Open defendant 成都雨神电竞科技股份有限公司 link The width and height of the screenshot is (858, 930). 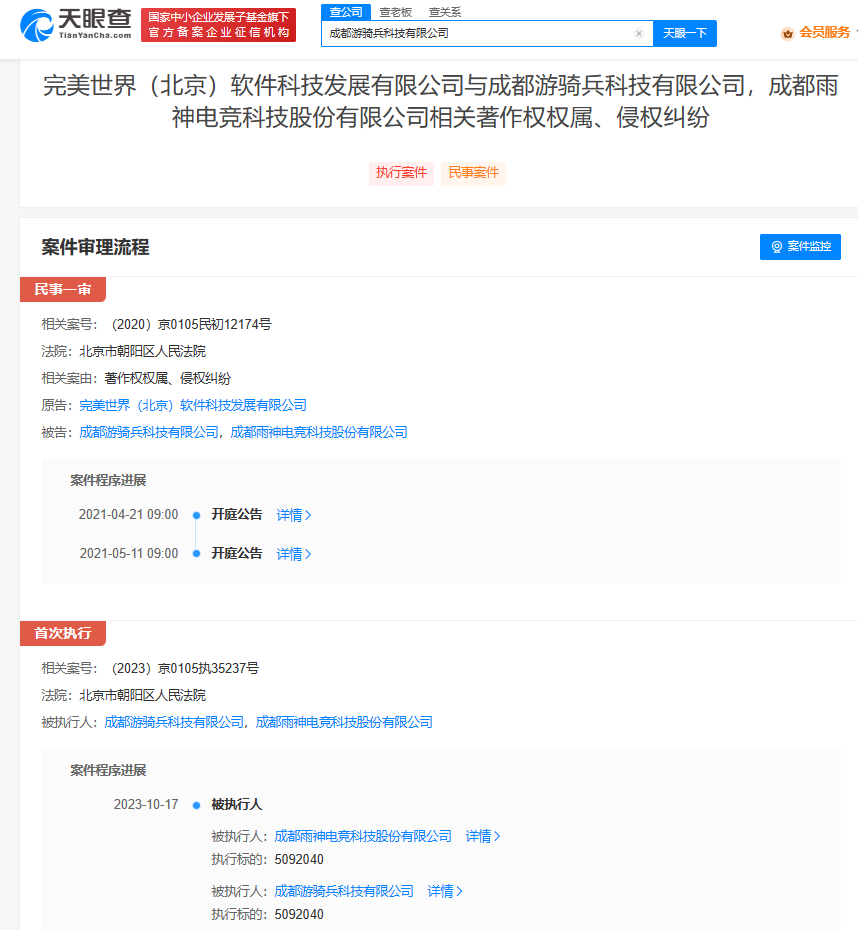click(x=319, y=432)
